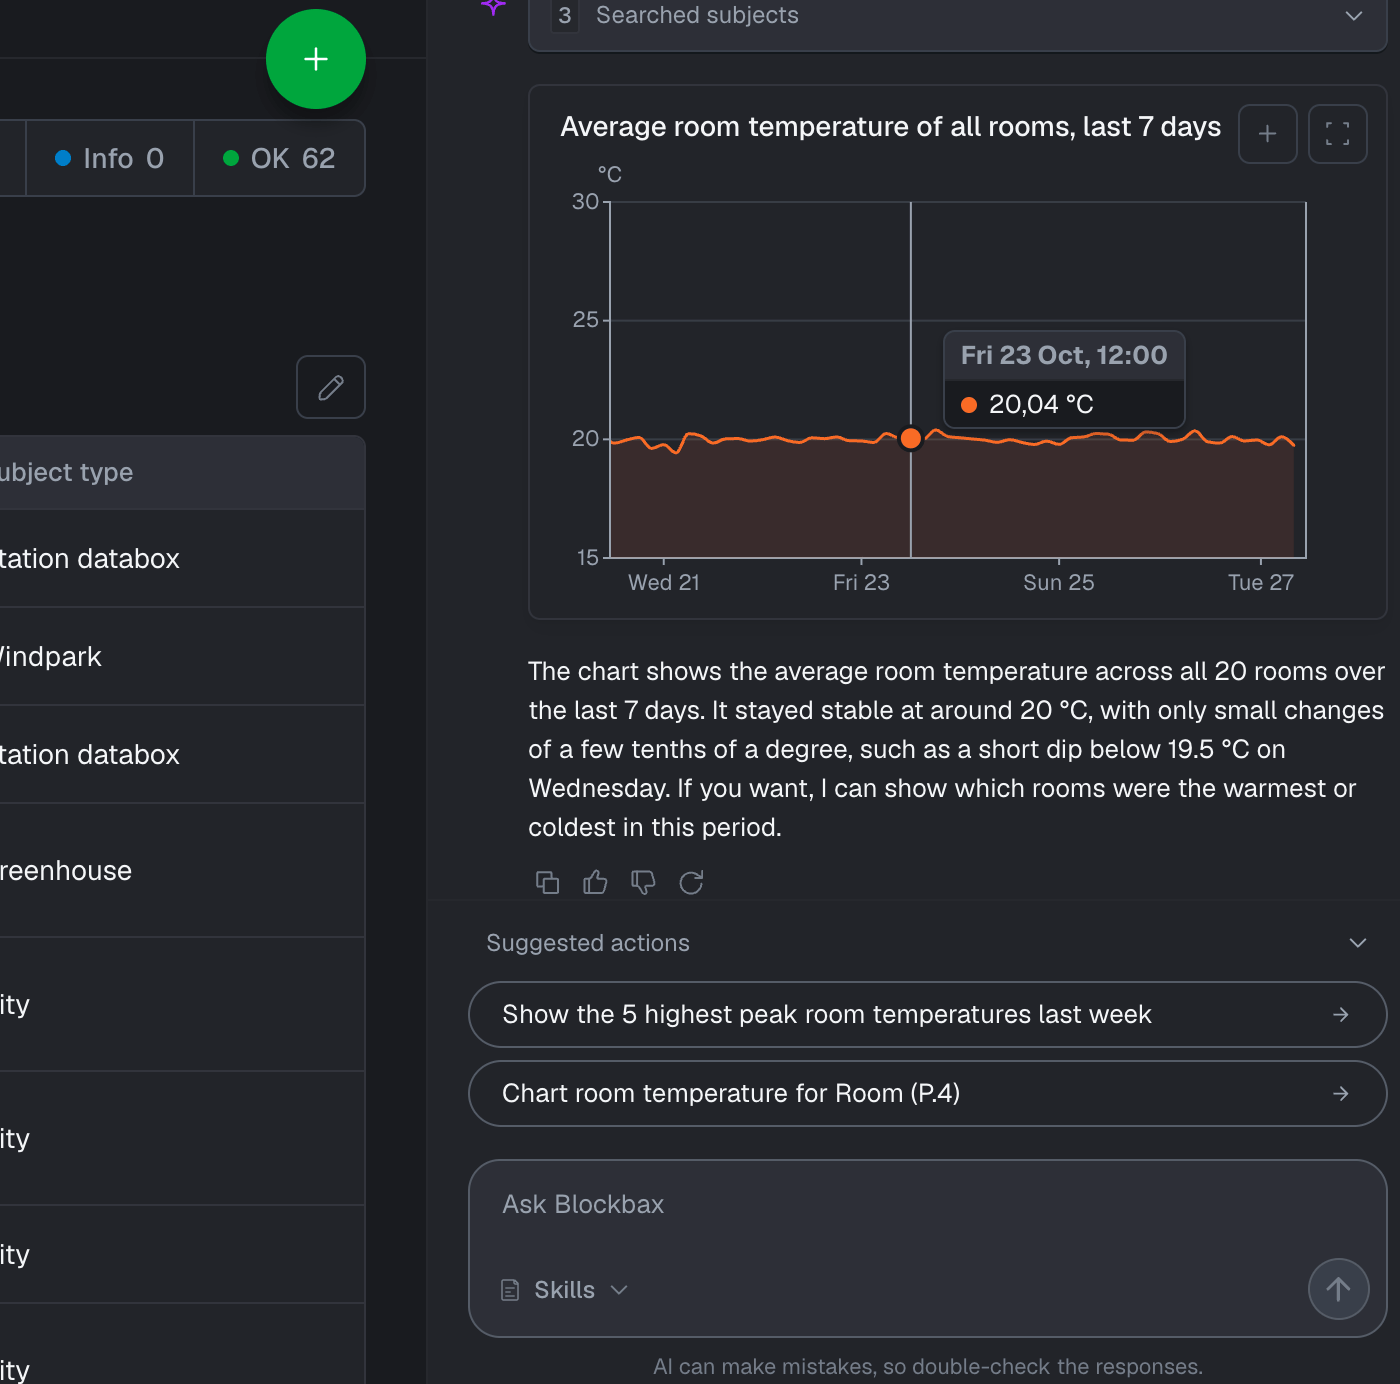Collapse the Suggested actions section
The width and height of the screenshot is (1400, 1384).
1358,943
